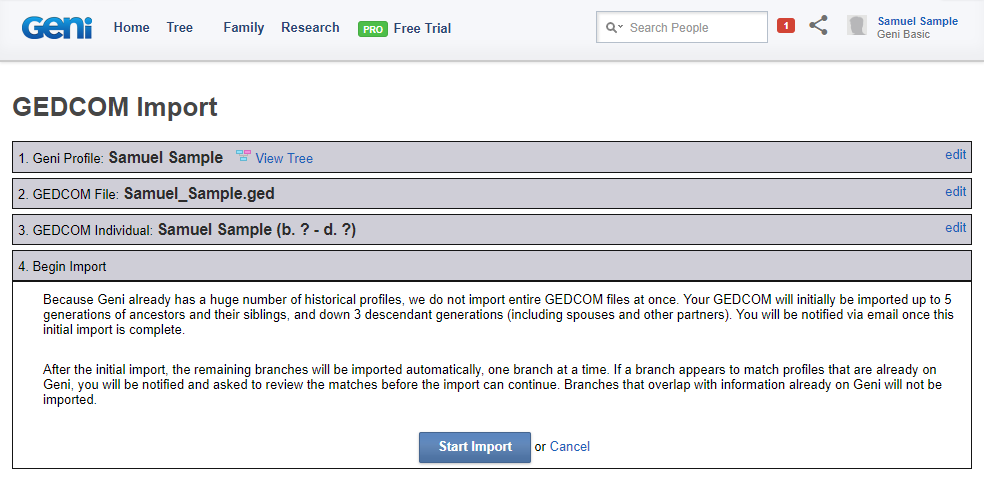Edit the Geni Profile step

point(956,155)
